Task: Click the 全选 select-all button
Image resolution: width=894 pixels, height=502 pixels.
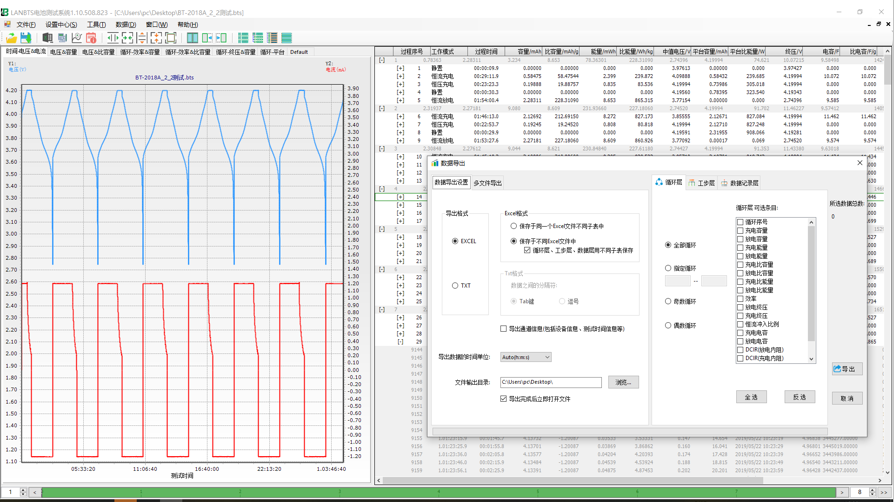Action: 751,397
